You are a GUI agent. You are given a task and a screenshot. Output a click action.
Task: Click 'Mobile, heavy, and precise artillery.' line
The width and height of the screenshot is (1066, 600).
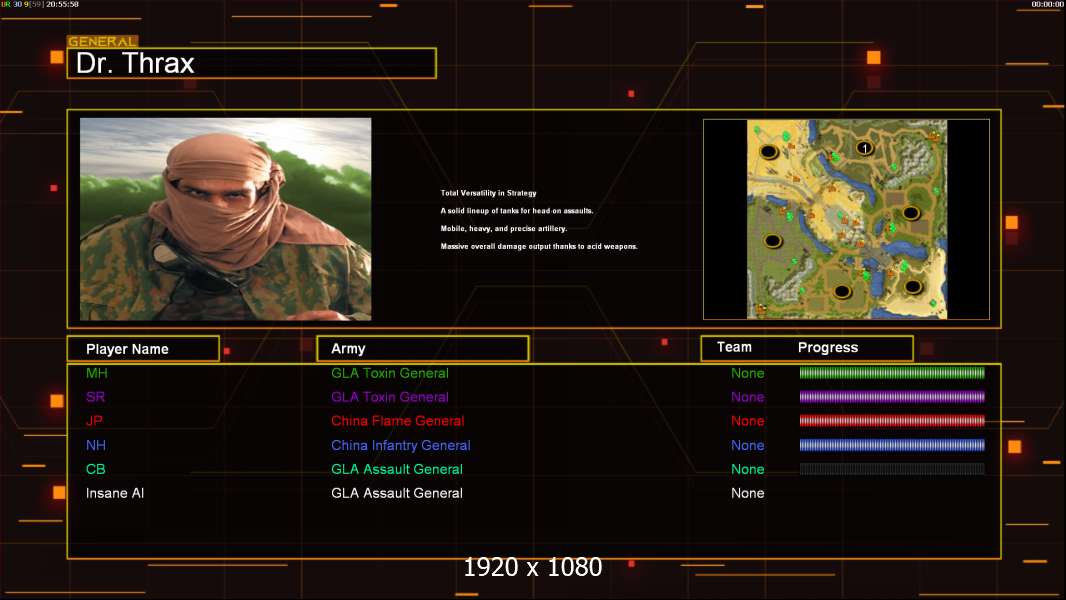[x=504, y=228]
